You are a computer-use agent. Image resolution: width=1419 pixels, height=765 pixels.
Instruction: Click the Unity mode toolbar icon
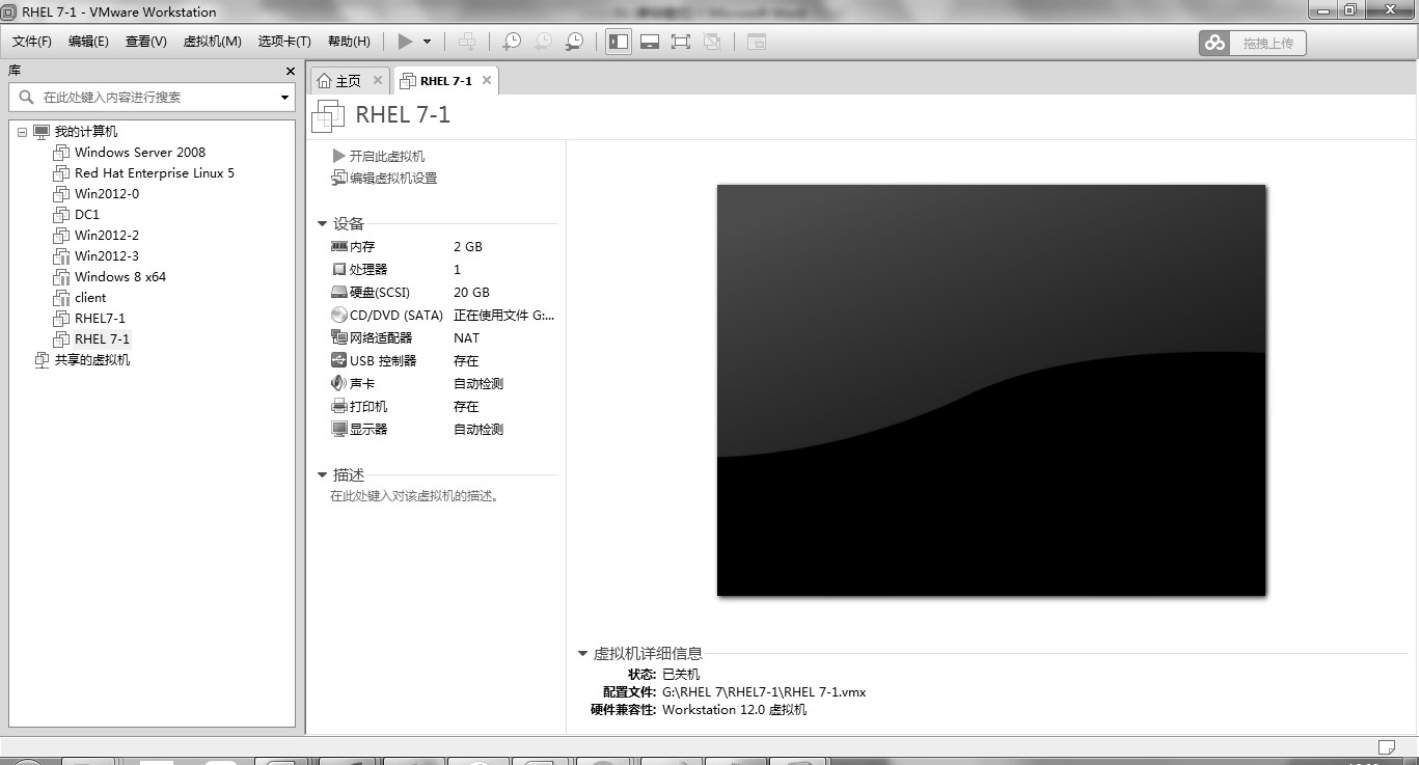[712, 41]
